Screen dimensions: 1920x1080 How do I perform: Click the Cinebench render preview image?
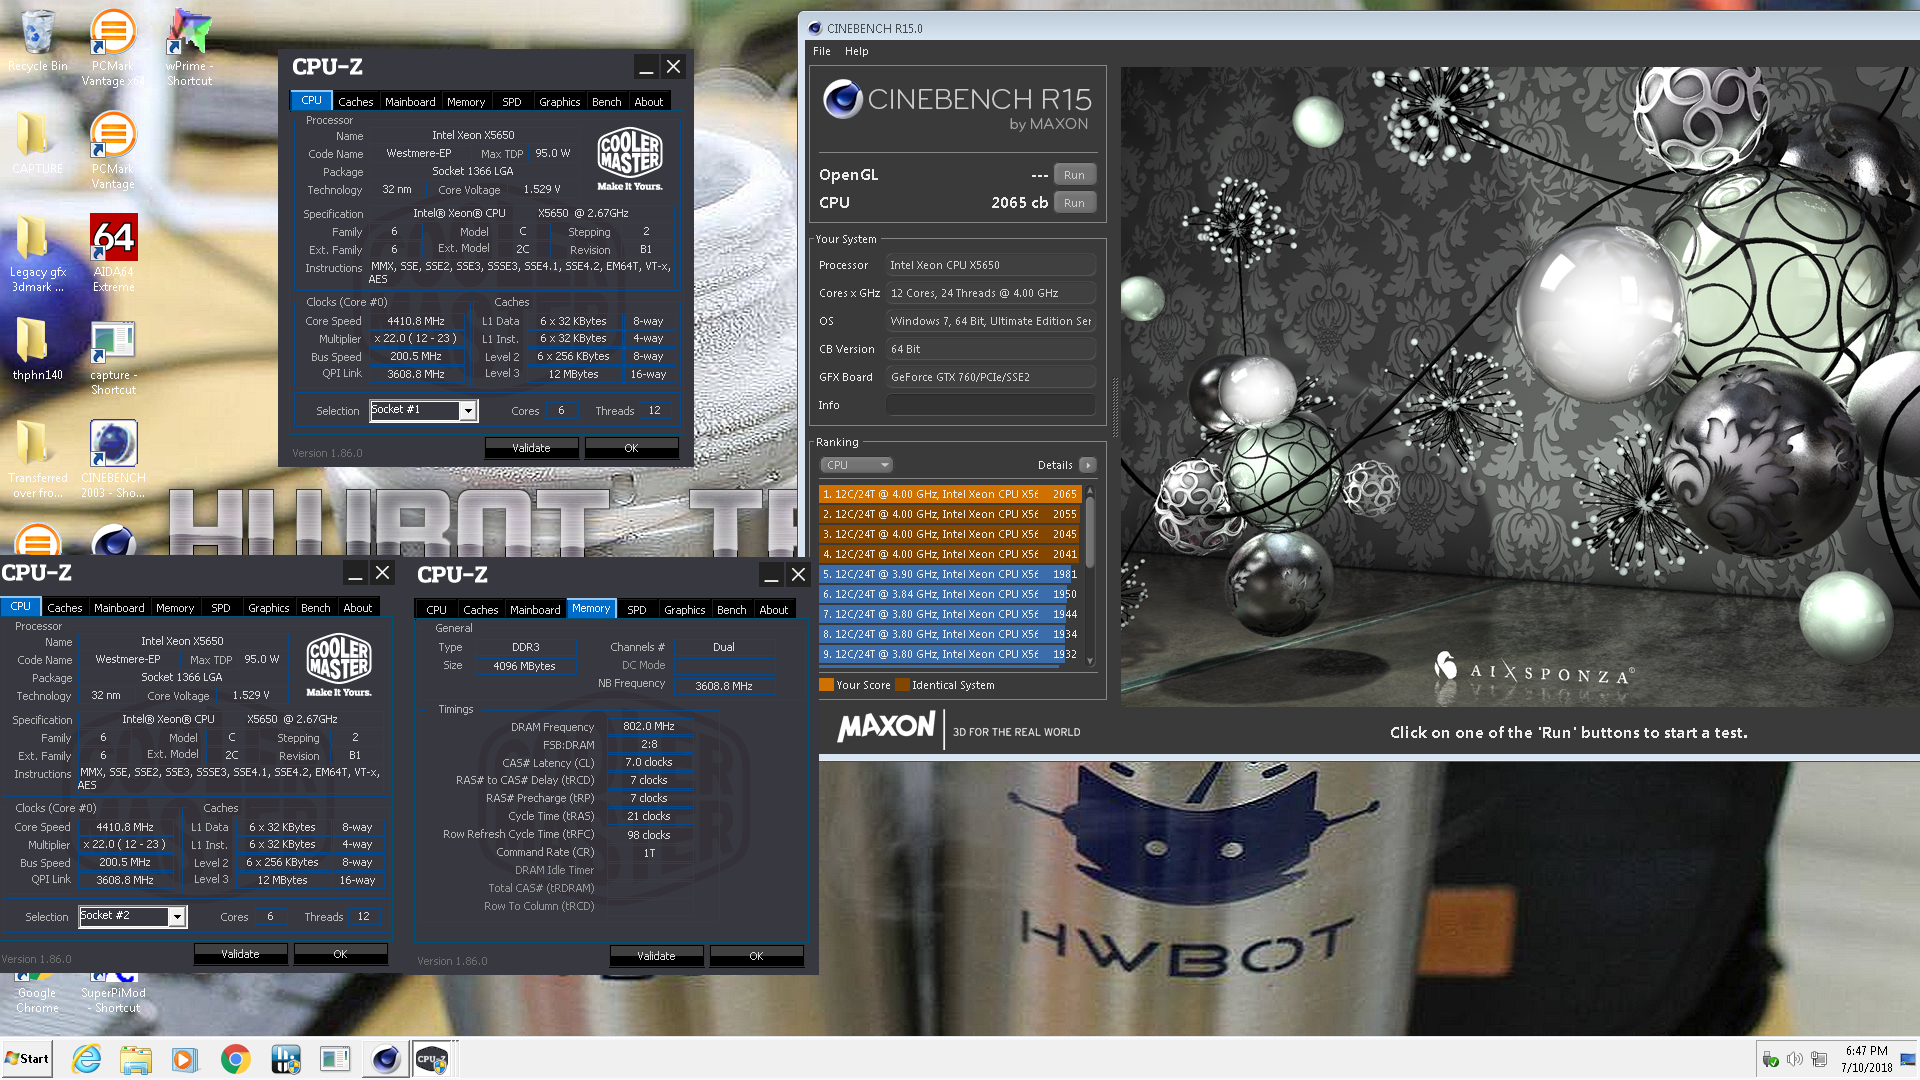(1520, 387)
